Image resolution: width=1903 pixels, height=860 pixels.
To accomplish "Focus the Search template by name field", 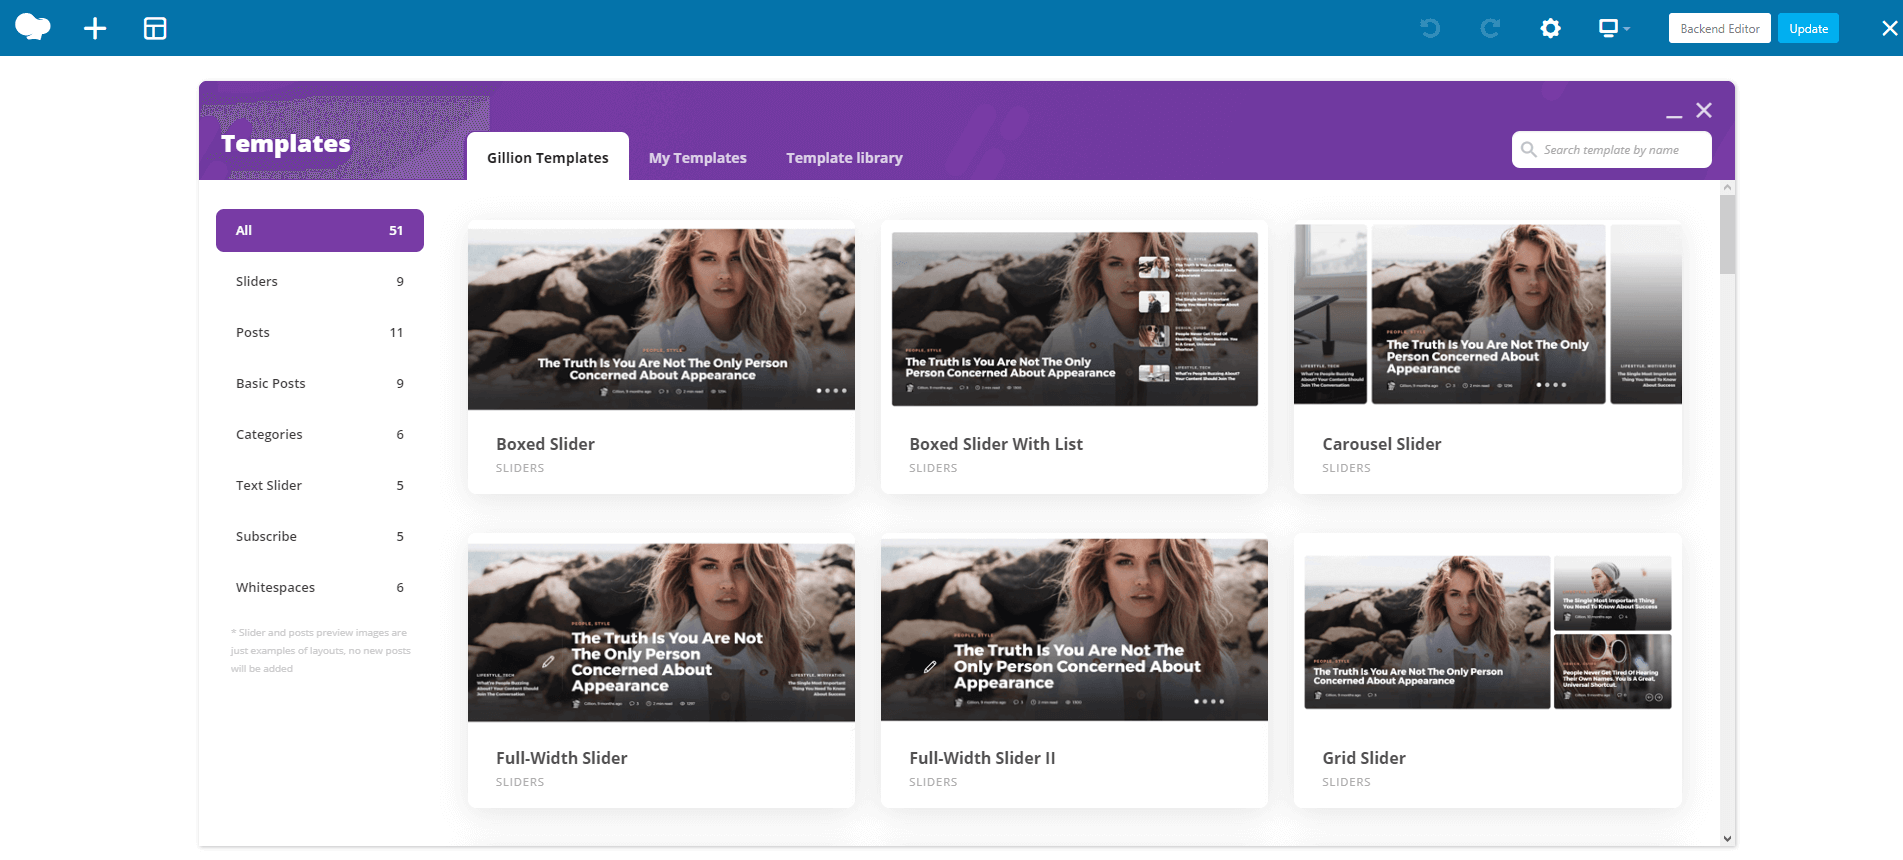I will pyautogui.click(x=1611, y=150).
